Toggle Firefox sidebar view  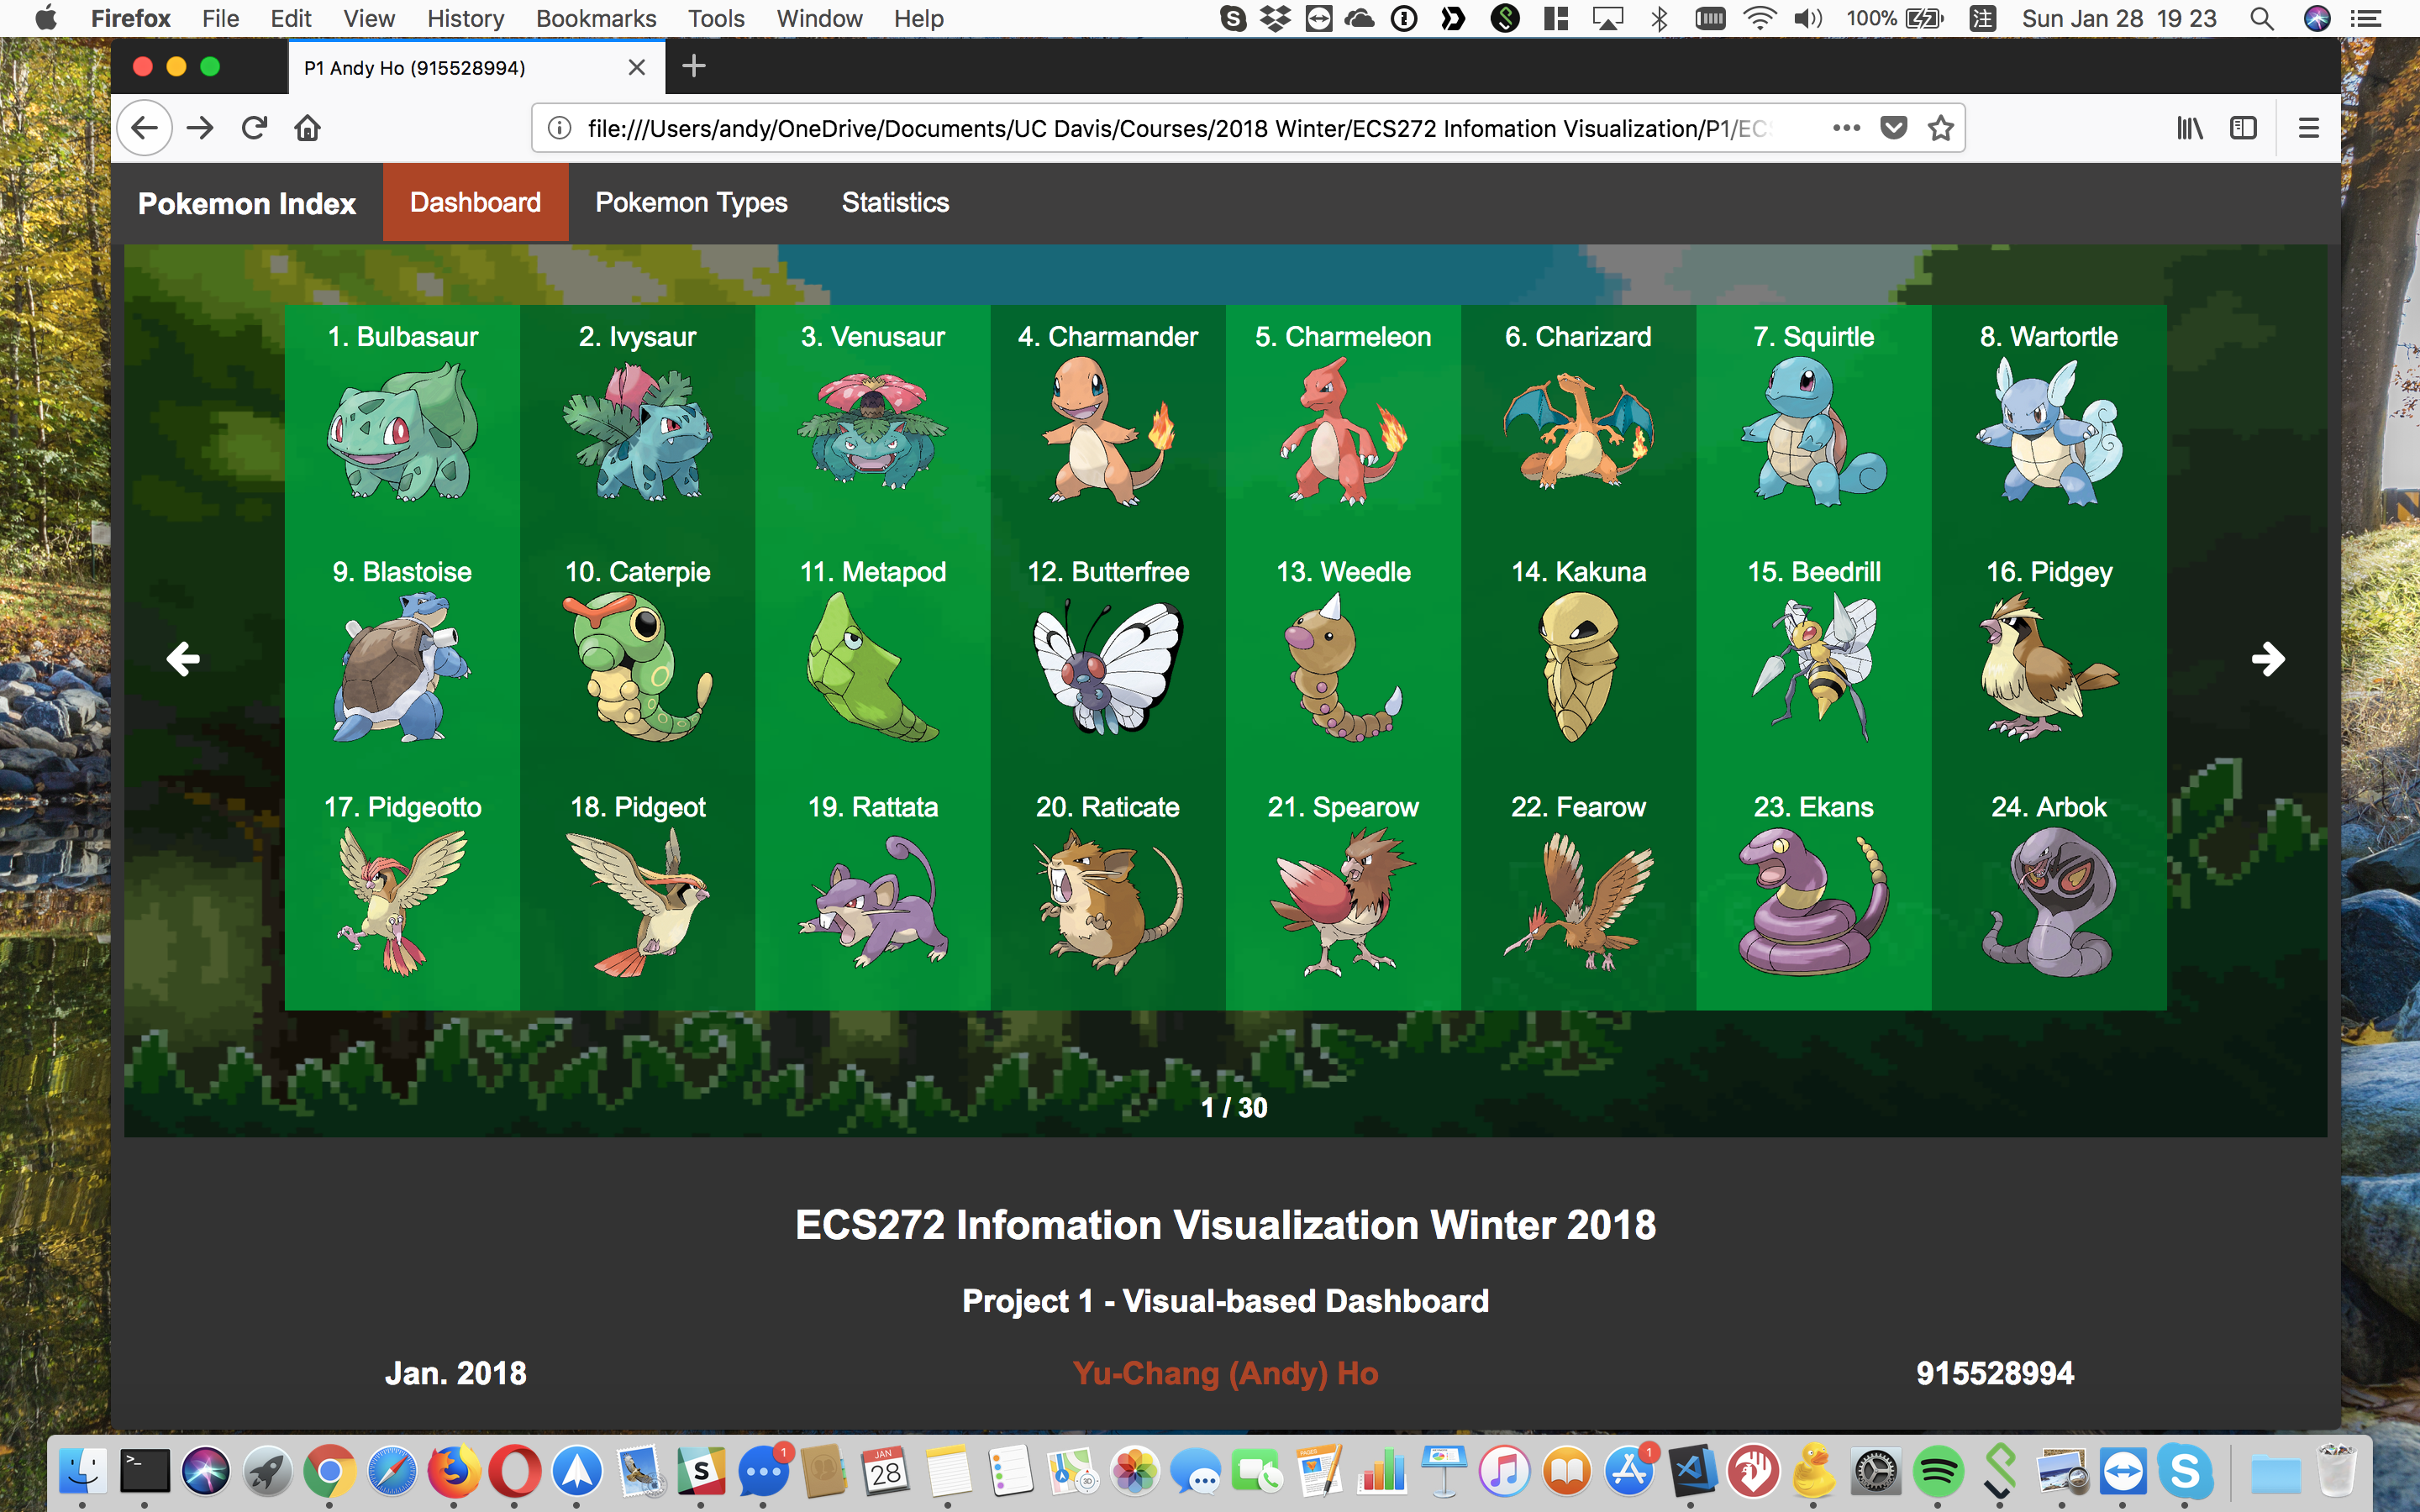(x=2243, y=128)
